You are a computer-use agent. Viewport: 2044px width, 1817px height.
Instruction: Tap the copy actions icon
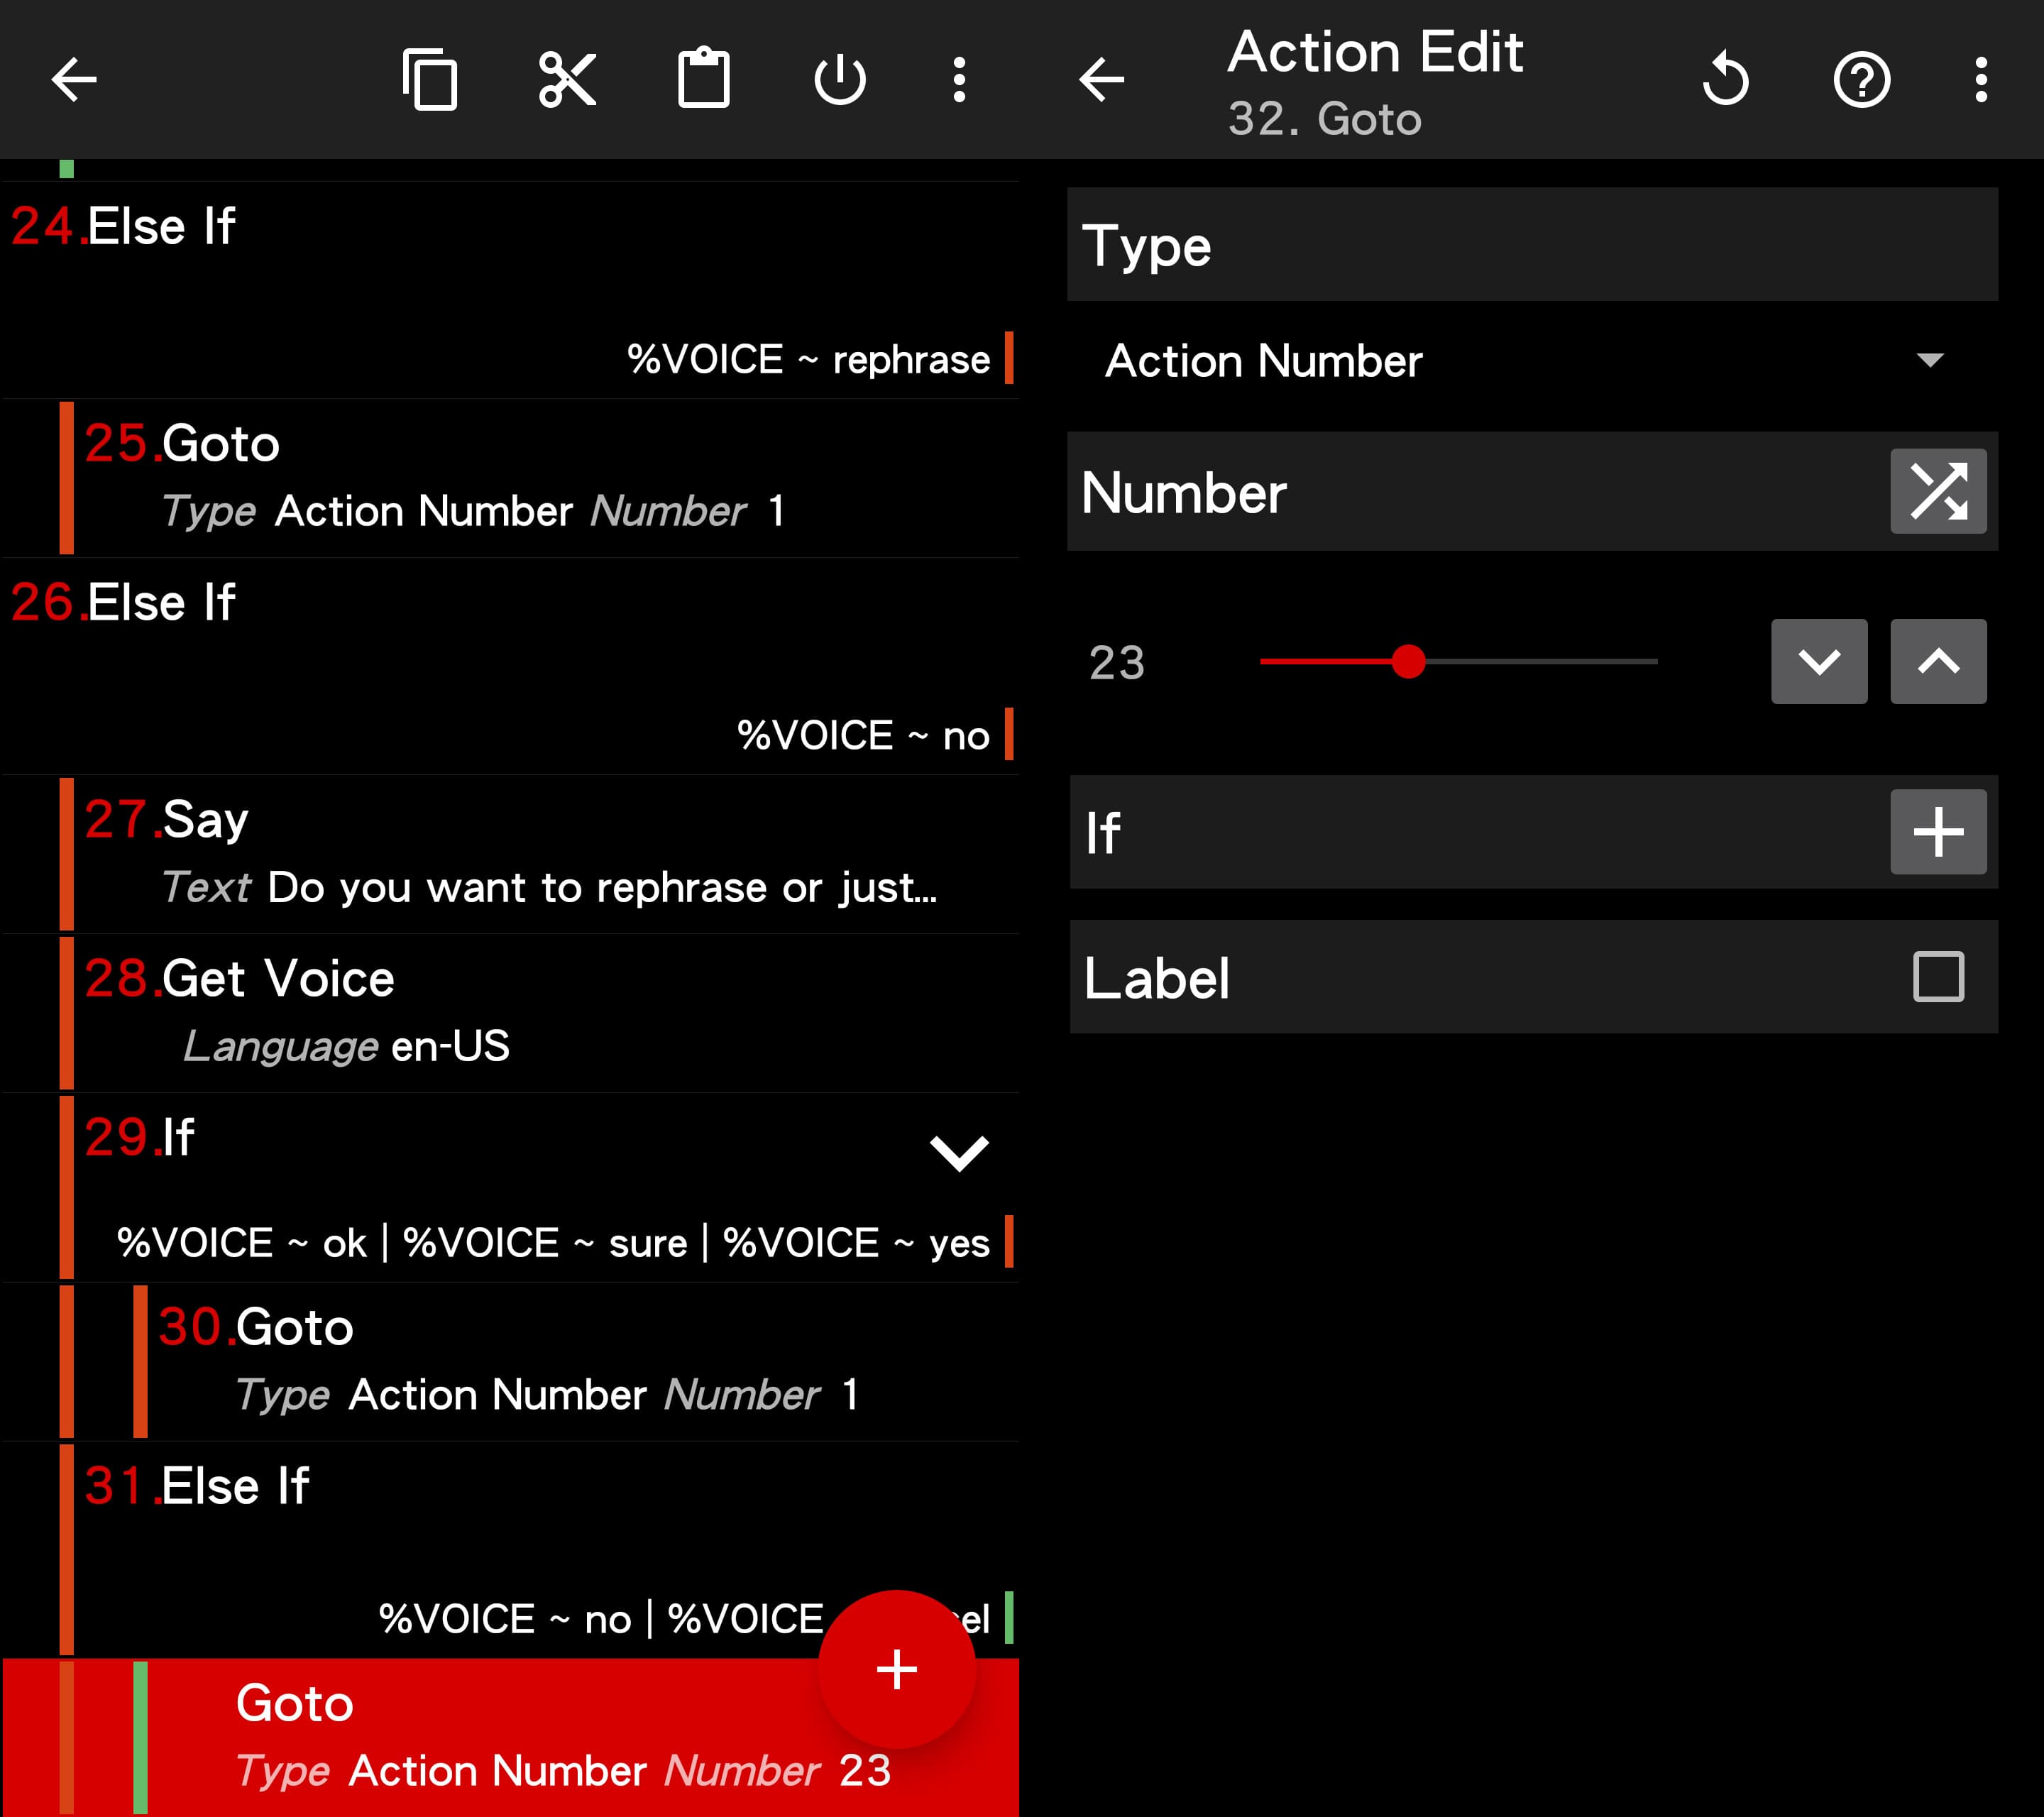430,79
